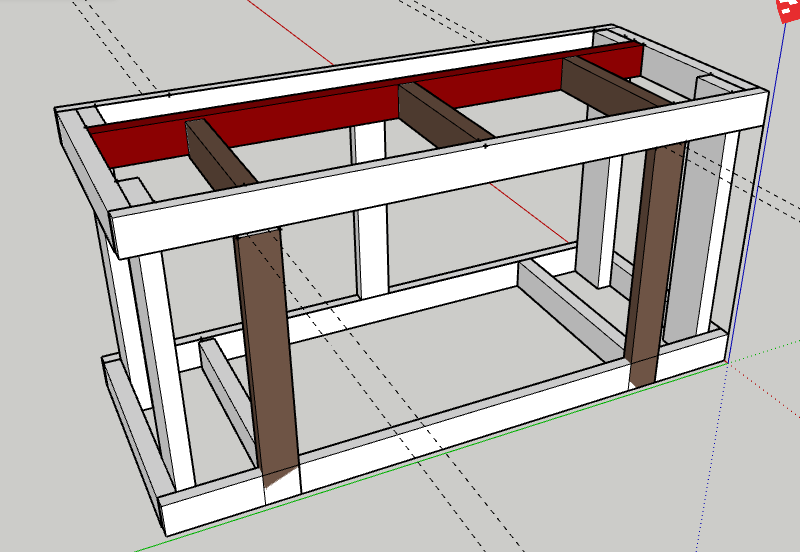Screen dimensions: 800x552
Task: Select the front-right brown vertical post
Action: click(655, 265)
